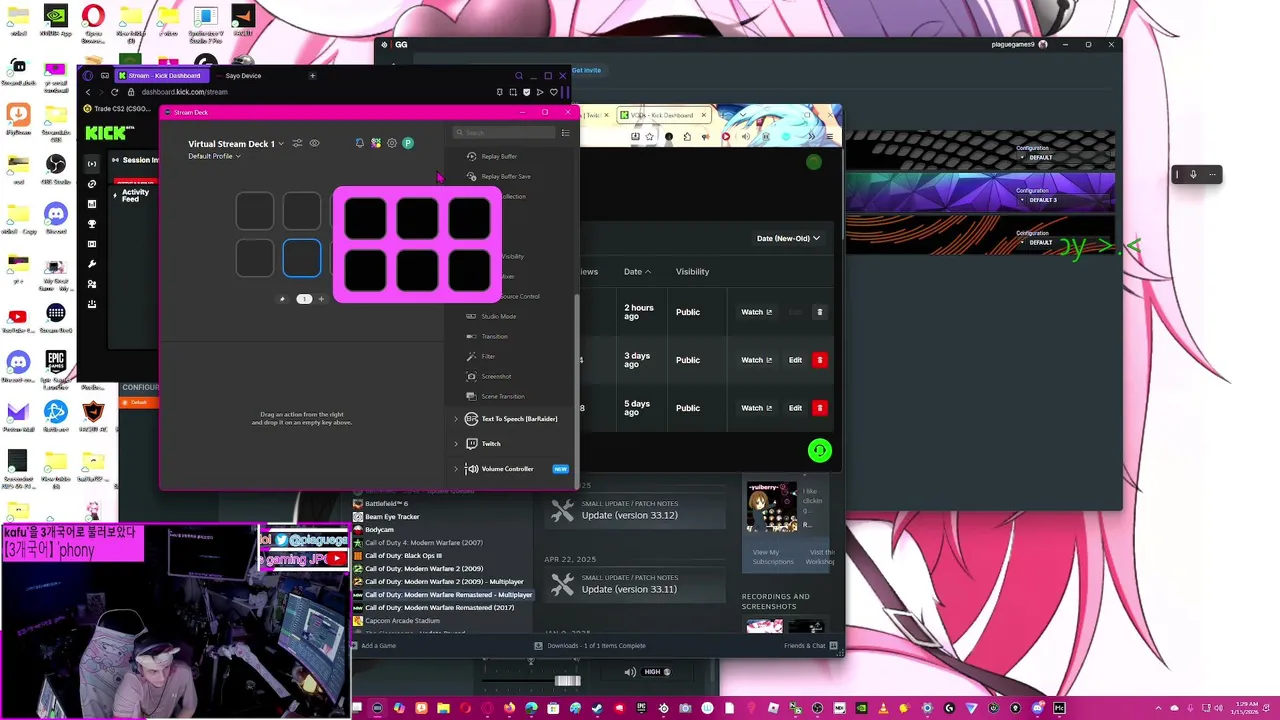Click the pin page icon below keys
This screenshot has width=1280, height=720.
pos(282,299)
